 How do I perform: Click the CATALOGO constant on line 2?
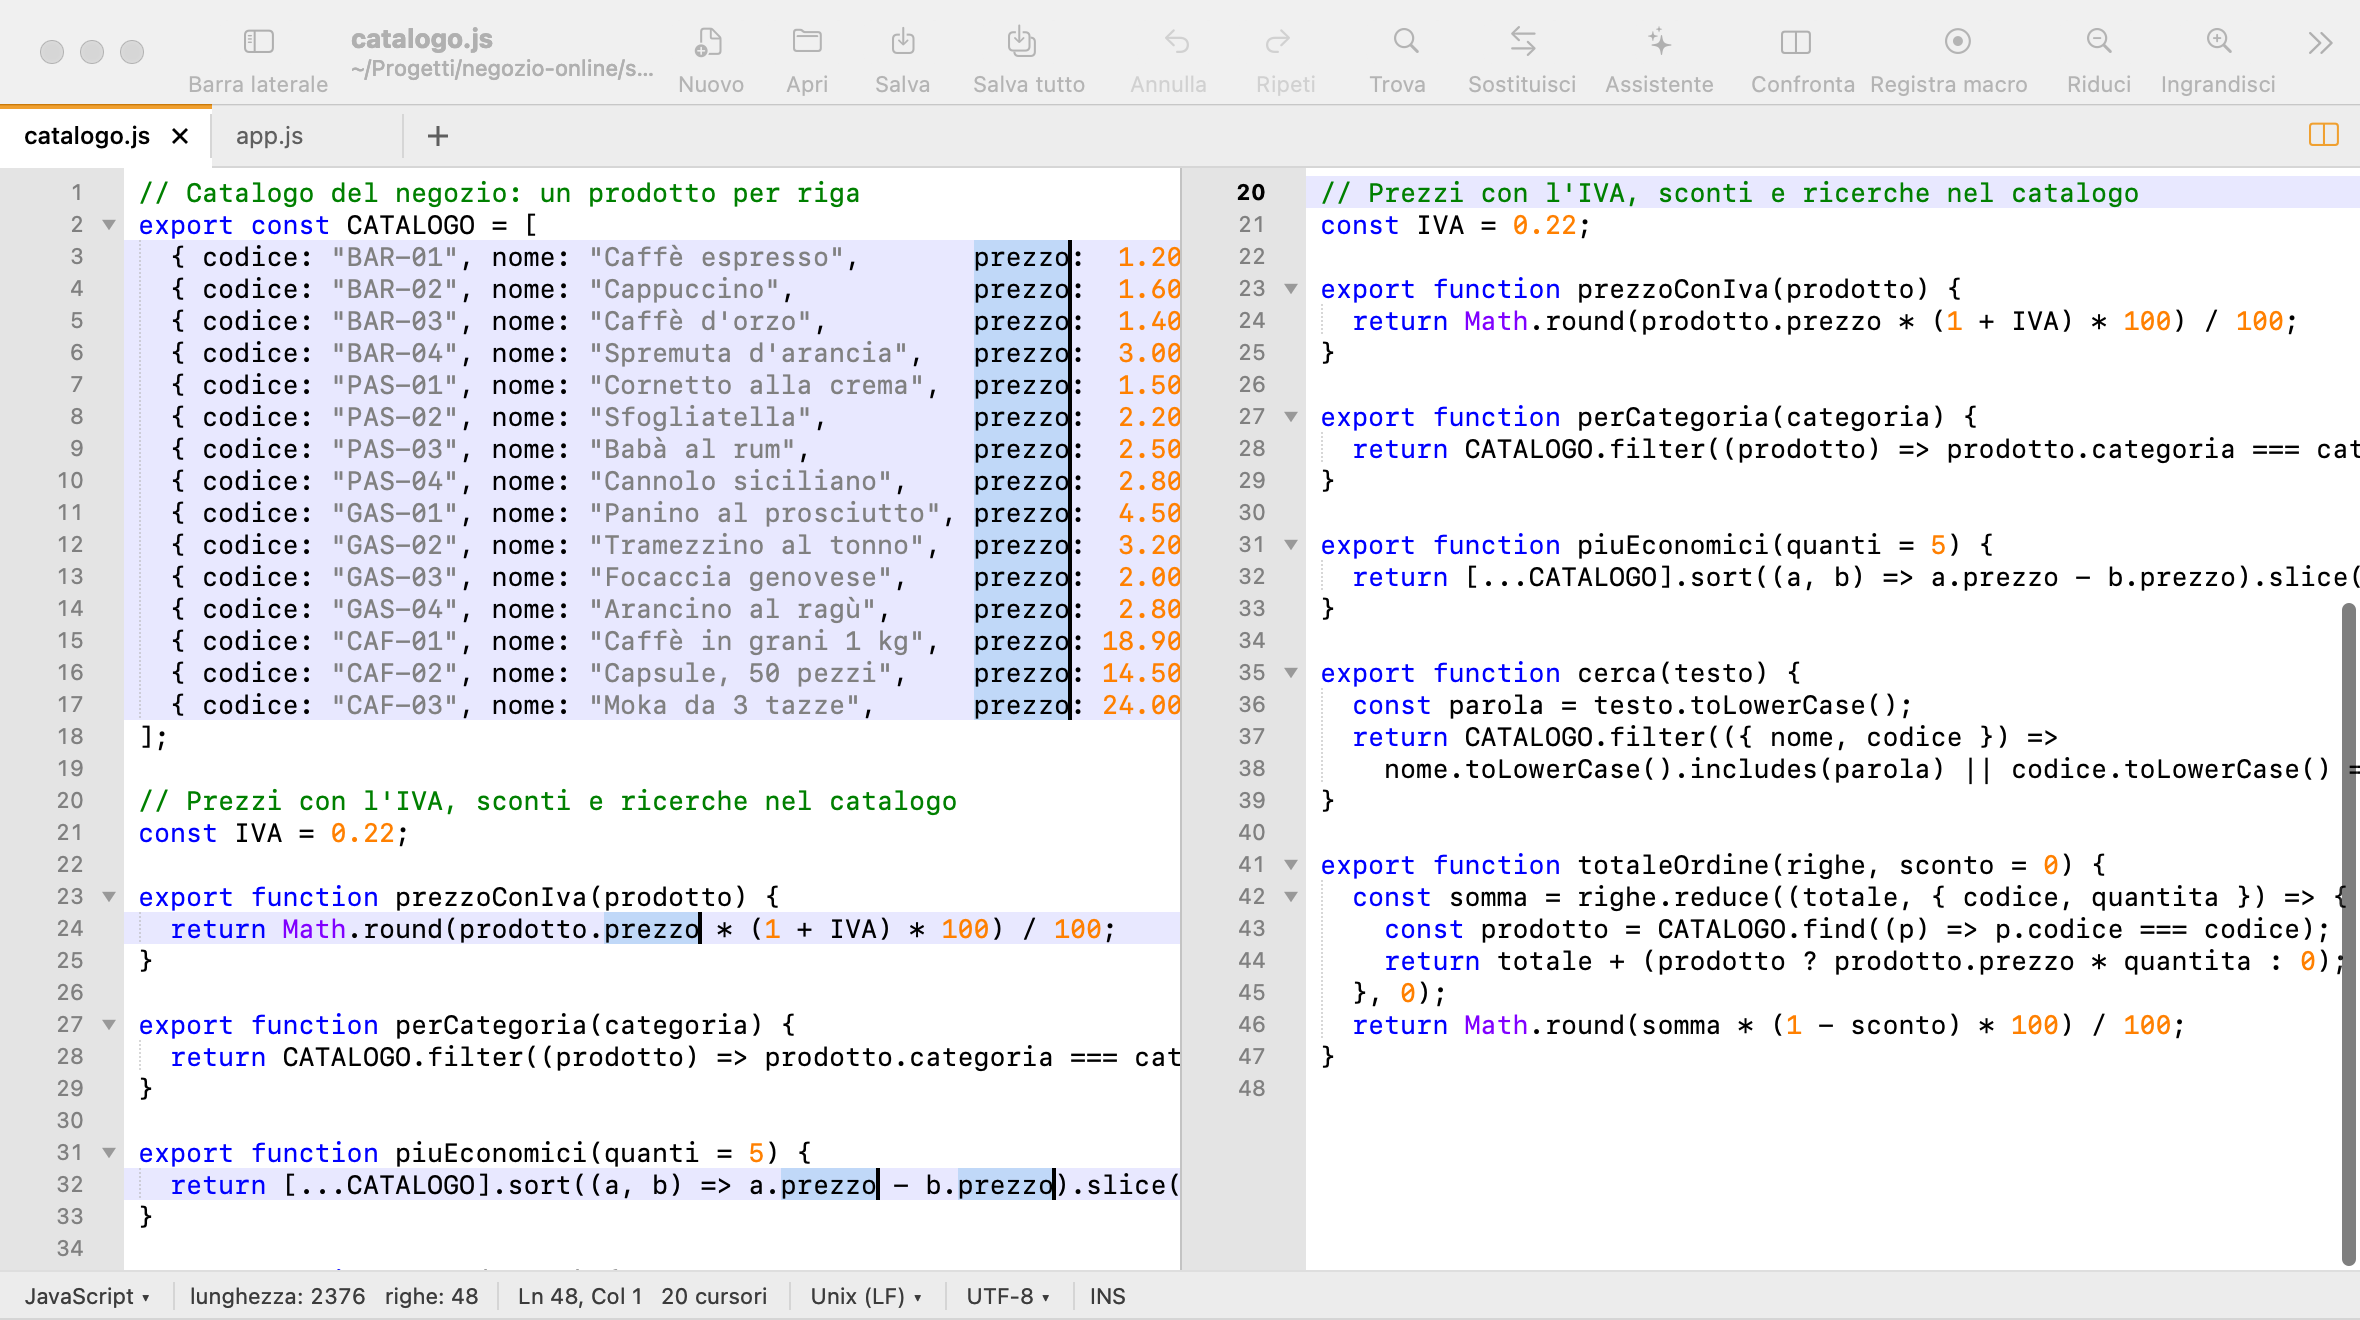410,225
